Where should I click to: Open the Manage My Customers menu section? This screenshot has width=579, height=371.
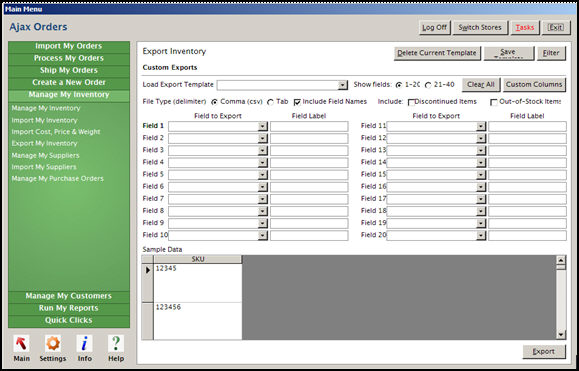(69, 296)
